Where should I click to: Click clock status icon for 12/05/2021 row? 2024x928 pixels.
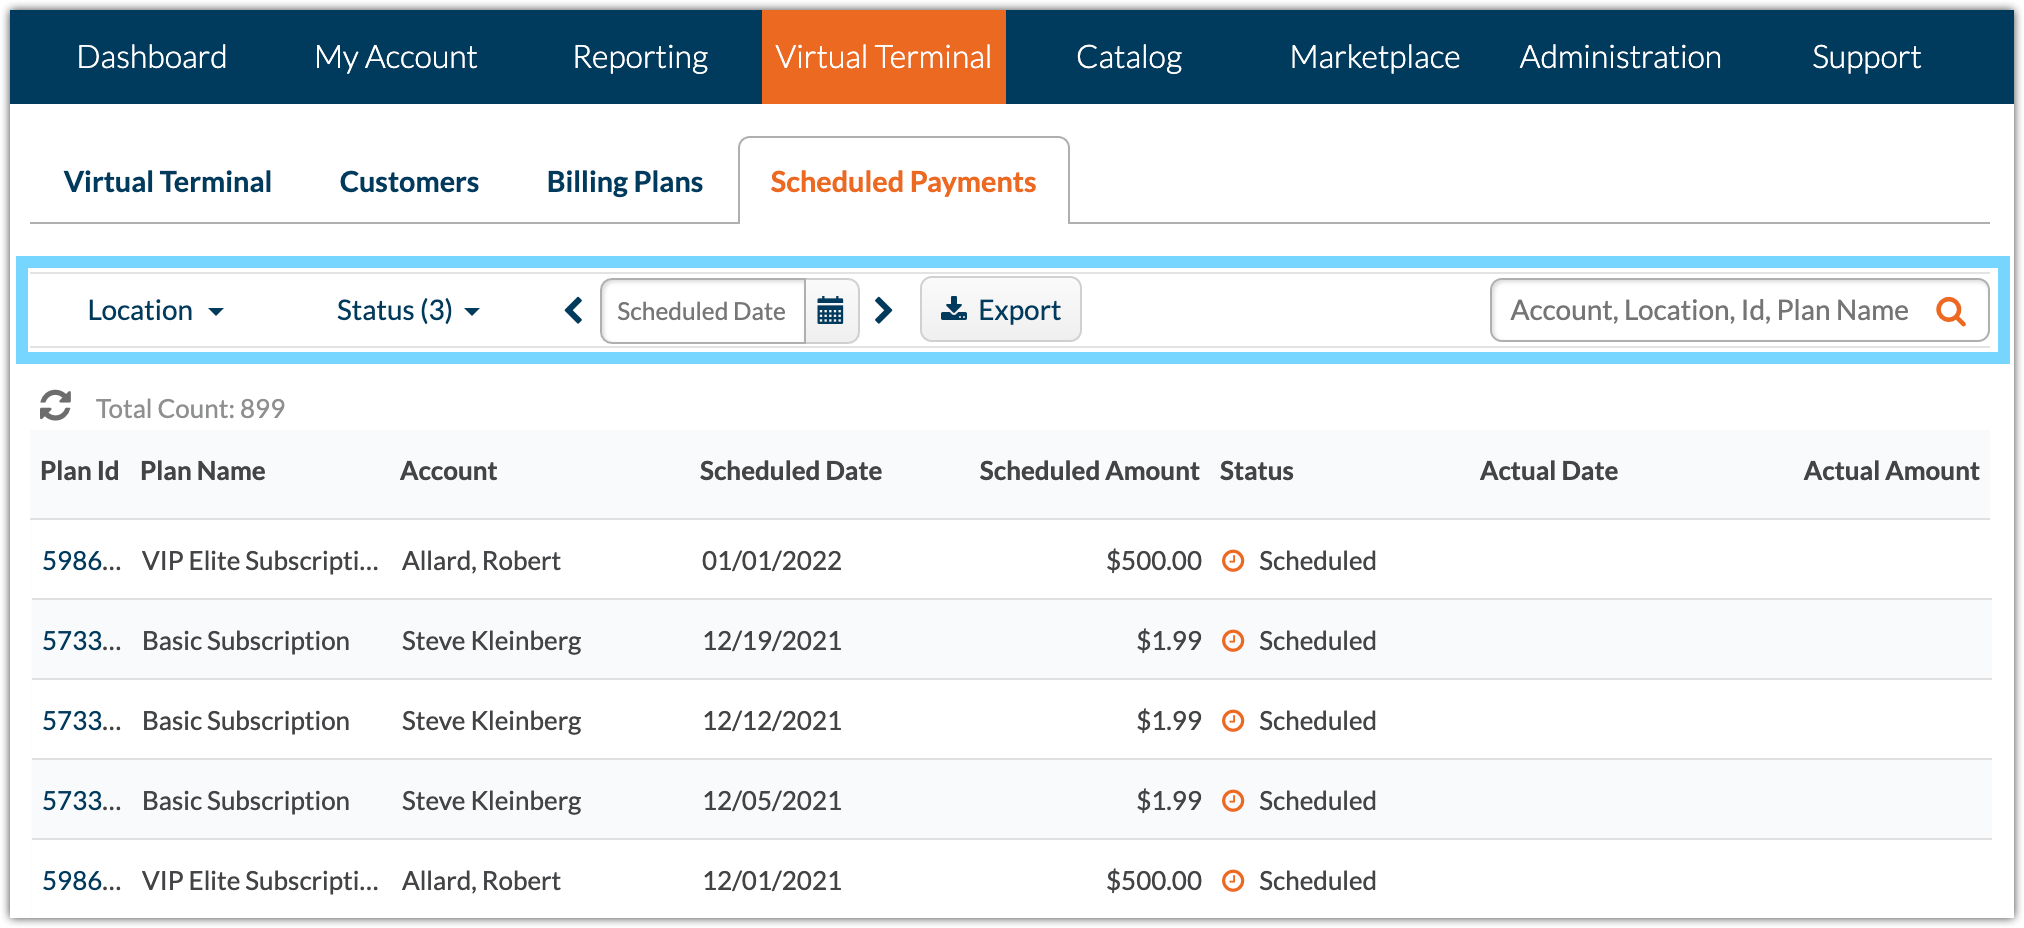click(1233, 801)
